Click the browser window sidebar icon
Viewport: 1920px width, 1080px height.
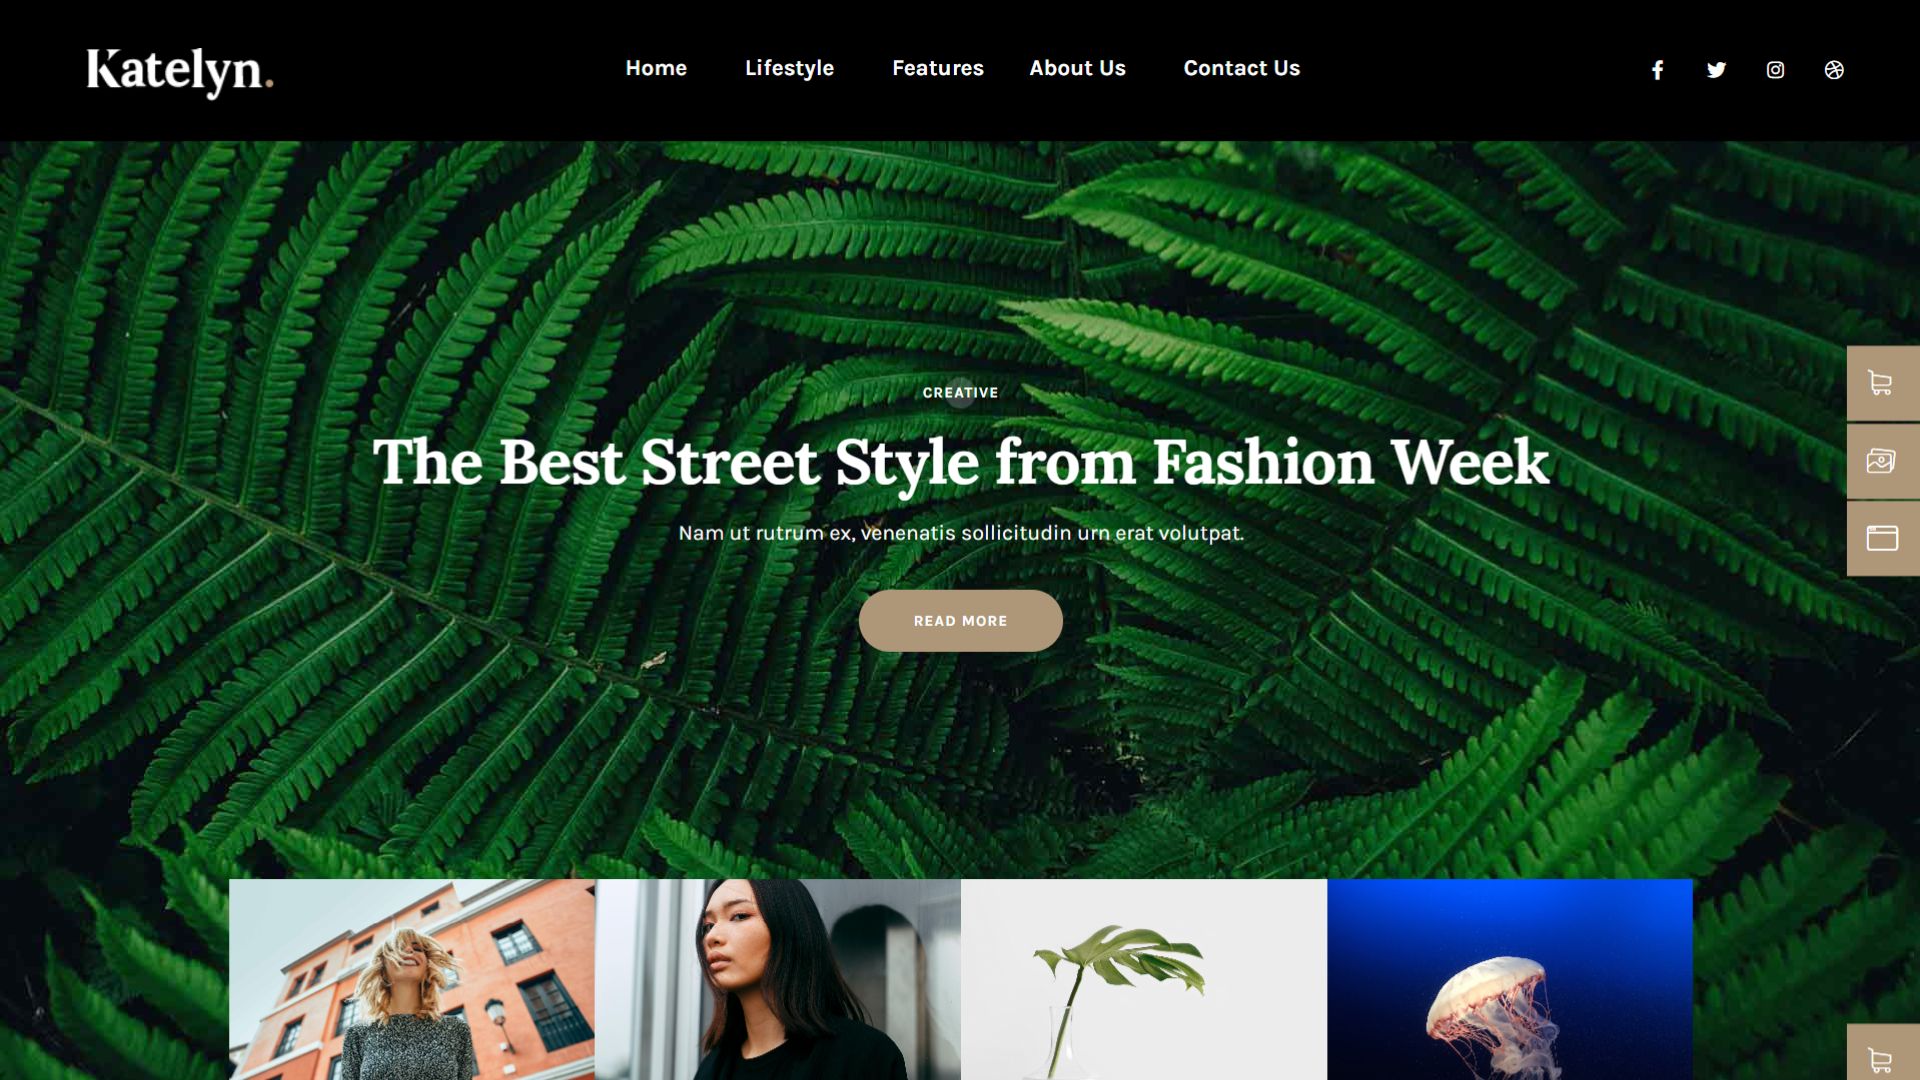(x=1883, y=538)
